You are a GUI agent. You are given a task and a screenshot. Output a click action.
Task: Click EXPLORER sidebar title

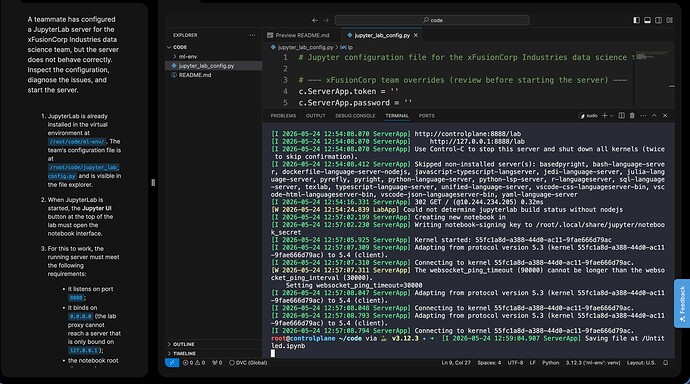pyautogui.click(x=185, y=35)
